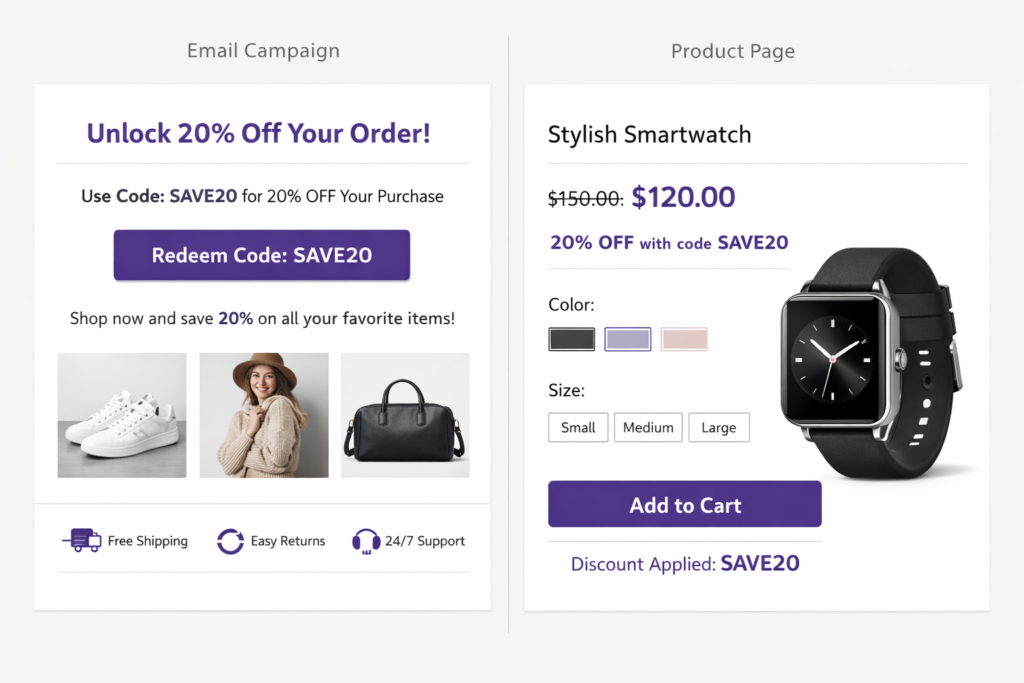
Task: Click the Discount Applied: SAVE20 link
Action: (x=684, y=563)
